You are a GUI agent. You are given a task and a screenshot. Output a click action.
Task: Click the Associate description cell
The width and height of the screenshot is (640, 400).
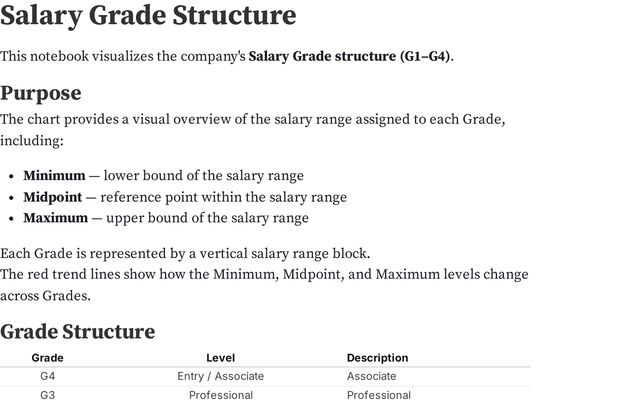point(371,376)
